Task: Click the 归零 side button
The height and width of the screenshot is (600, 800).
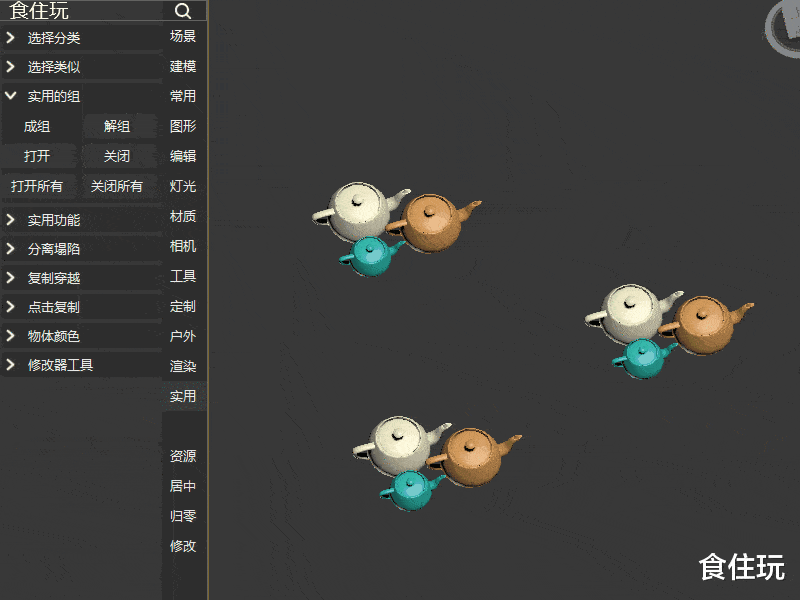Action: click(x=183, y=516)
